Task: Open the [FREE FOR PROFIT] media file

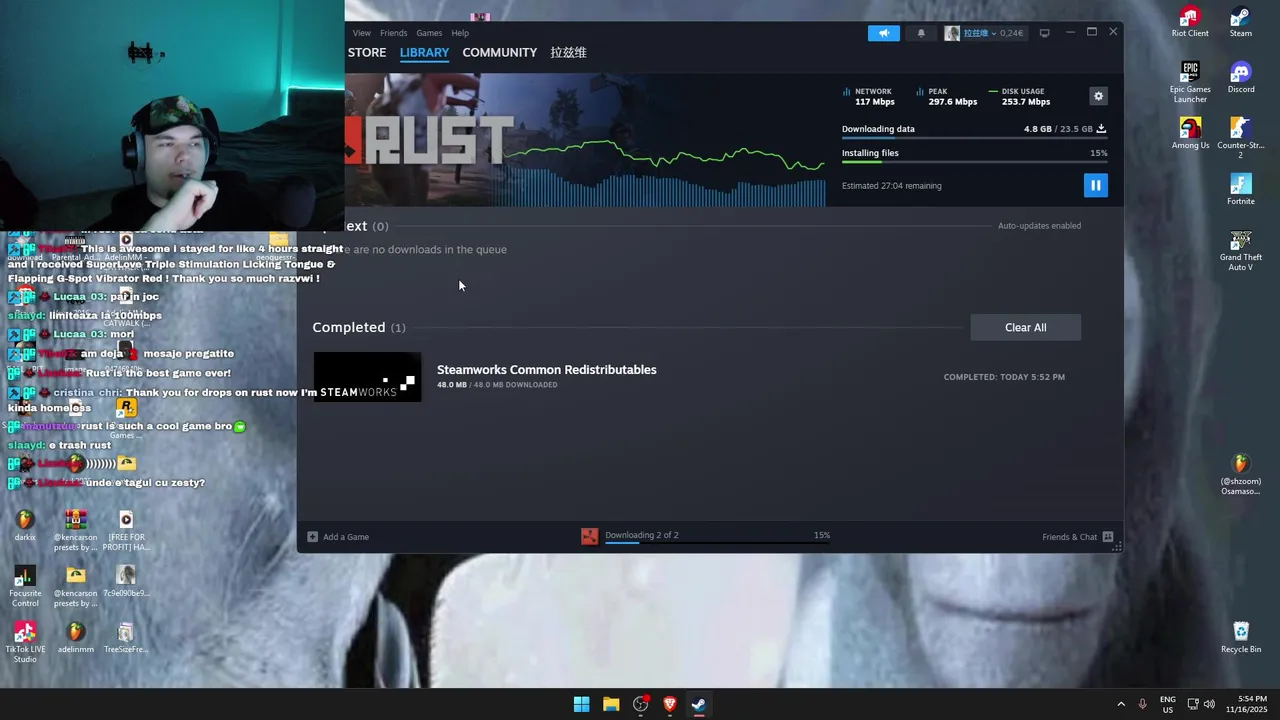Action: (126, 530)
